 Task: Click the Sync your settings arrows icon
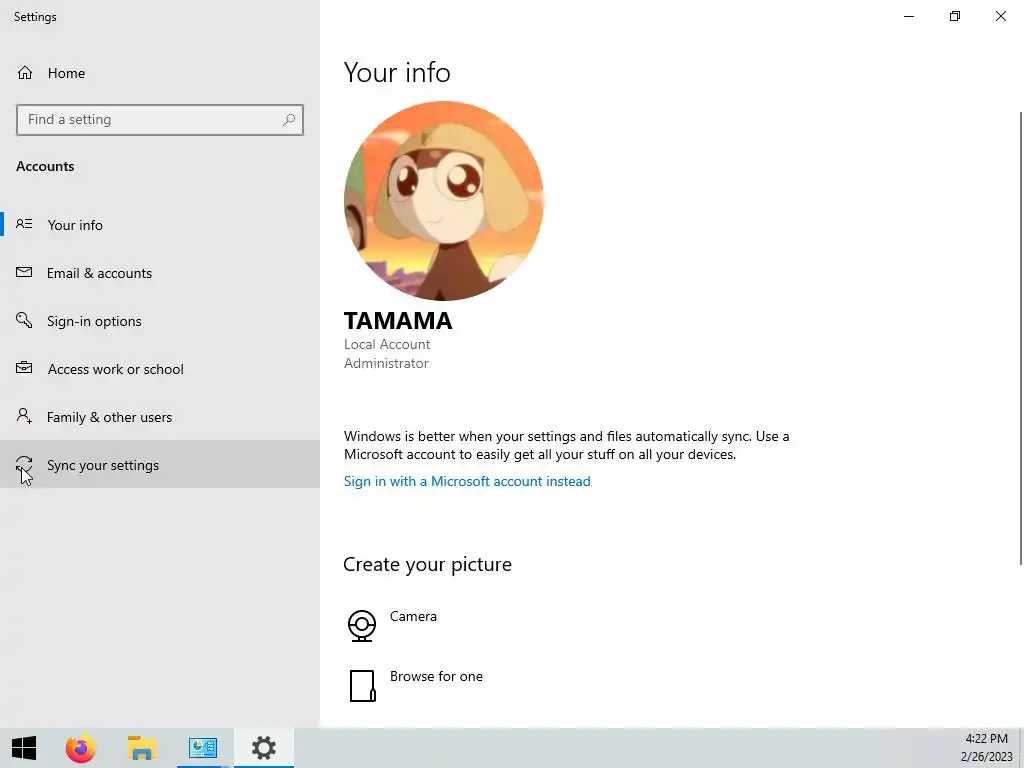[24, 464]
